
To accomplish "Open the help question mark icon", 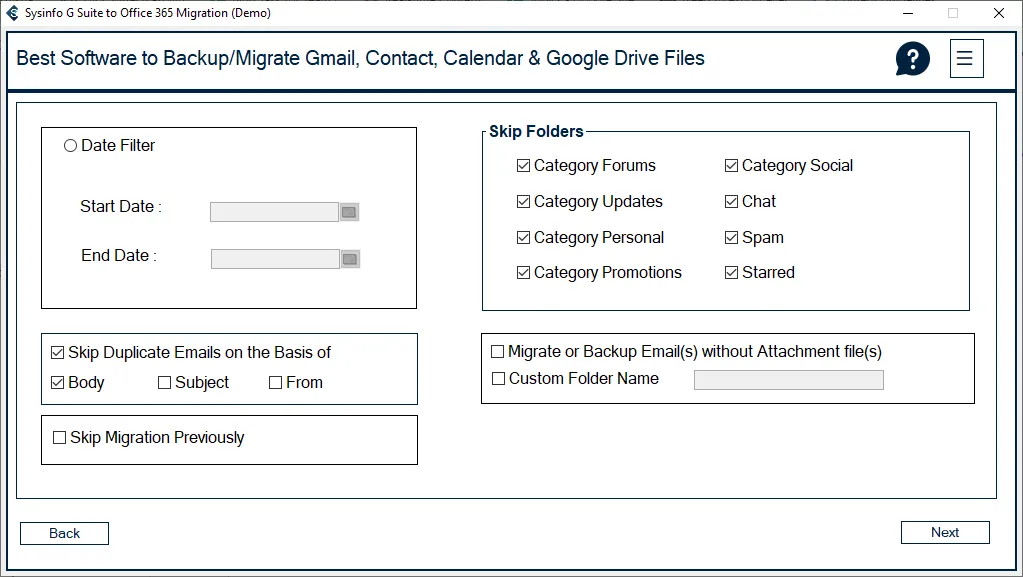I will coord(912,59).
